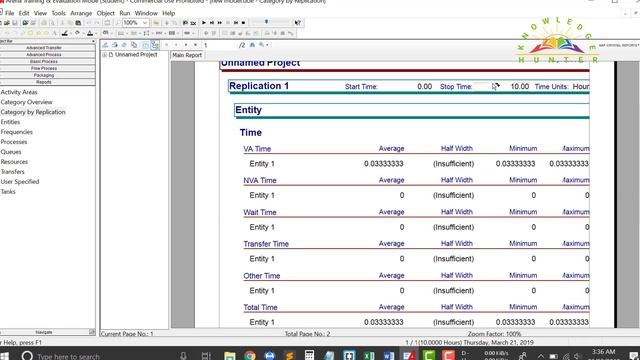Image resolution: width=640 pixels, height=360 pixels.
Task: Open Excel from the taskbar
Action: point(369,356)
